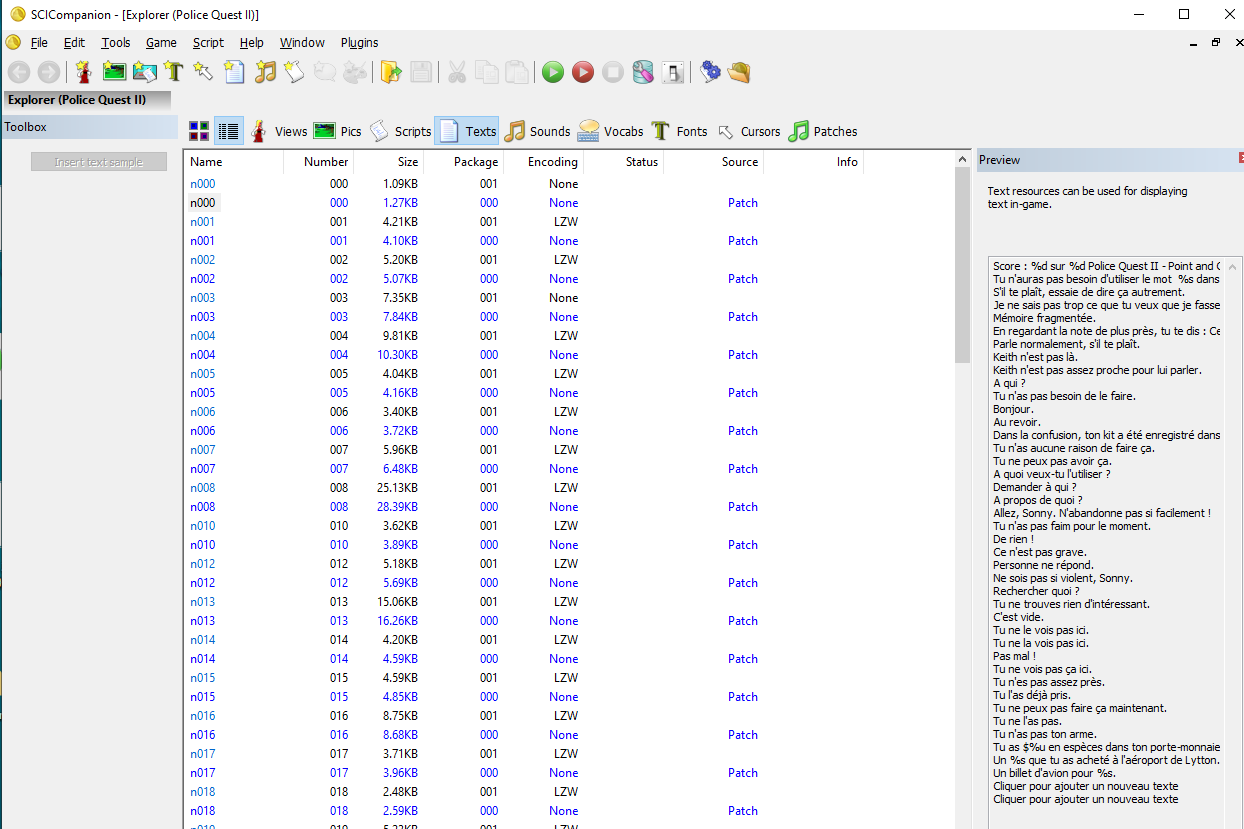Click the Open folder toolbar icon
Viewport: 1244px width, 829px height.
[391, 72]
